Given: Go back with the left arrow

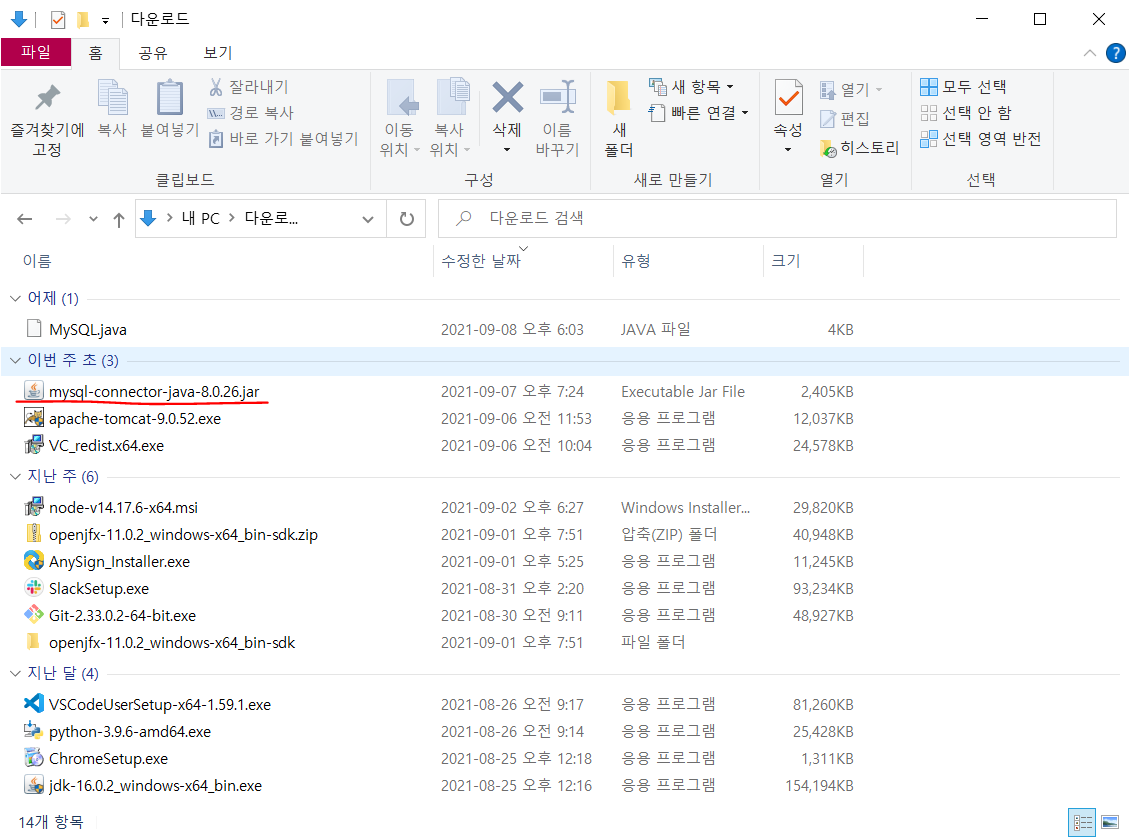Looking at the screenshot, I should (x=25, y=219).
